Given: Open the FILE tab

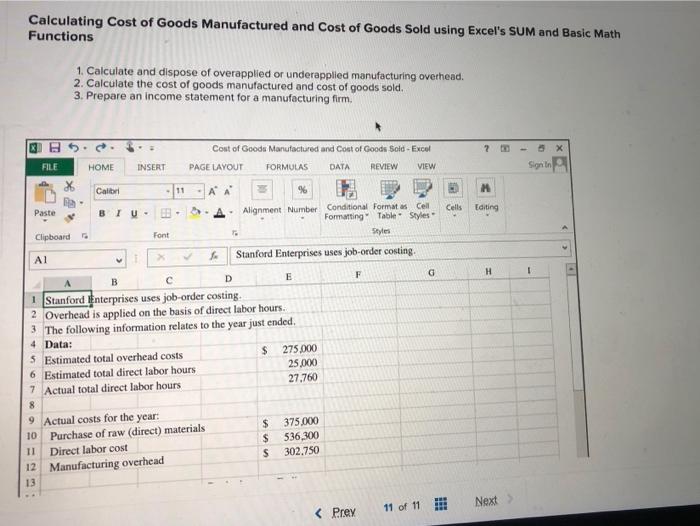Looking at the screenshot, I should point(50,167).
